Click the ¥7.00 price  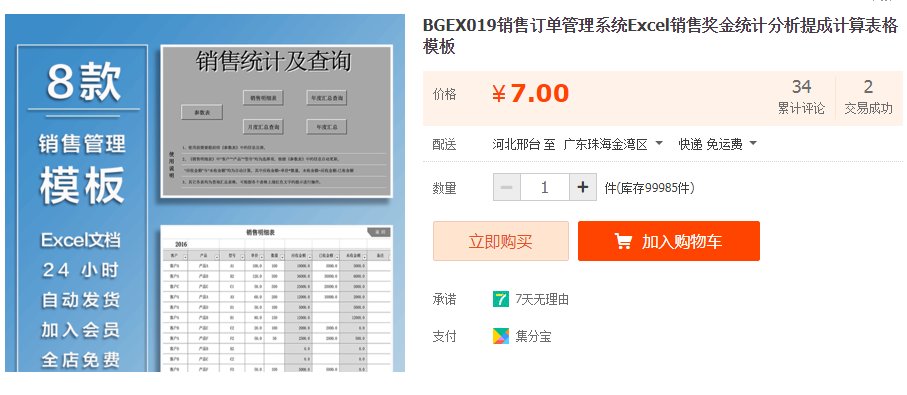(530, 94)
